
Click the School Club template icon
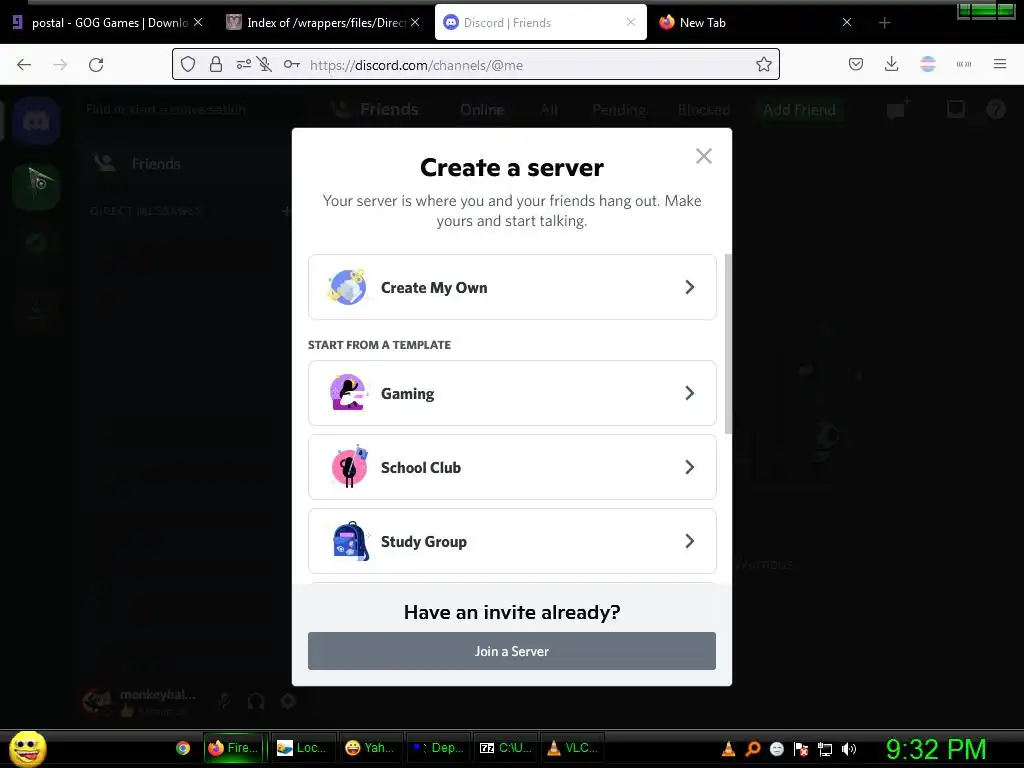(x=349, y=467)
